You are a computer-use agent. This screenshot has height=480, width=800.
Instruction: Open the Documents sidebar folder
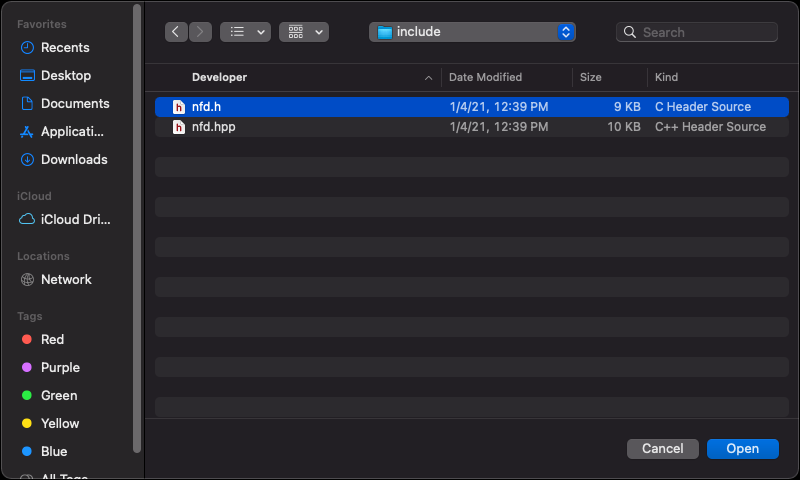(x=74, y=103)
